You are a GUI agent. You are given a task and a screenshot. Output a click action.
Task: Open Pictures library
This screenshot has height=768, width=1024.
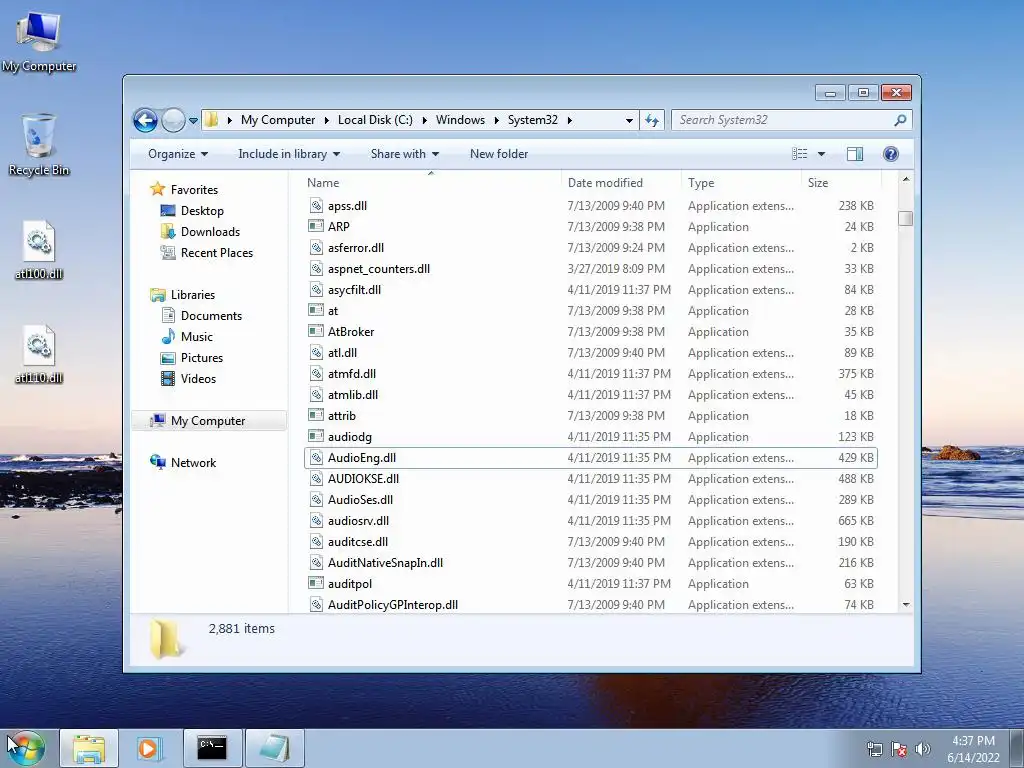[201, 358]
